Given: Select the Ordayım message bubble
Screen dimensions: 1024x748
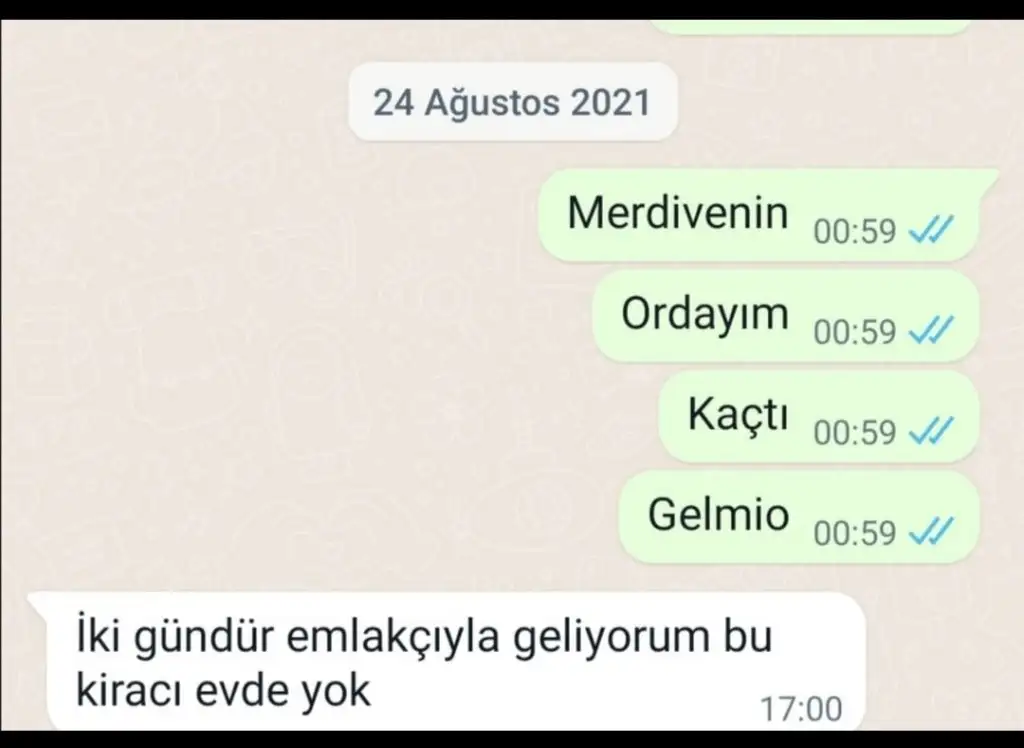Looking at the screenshot, I should pos(786,316).
